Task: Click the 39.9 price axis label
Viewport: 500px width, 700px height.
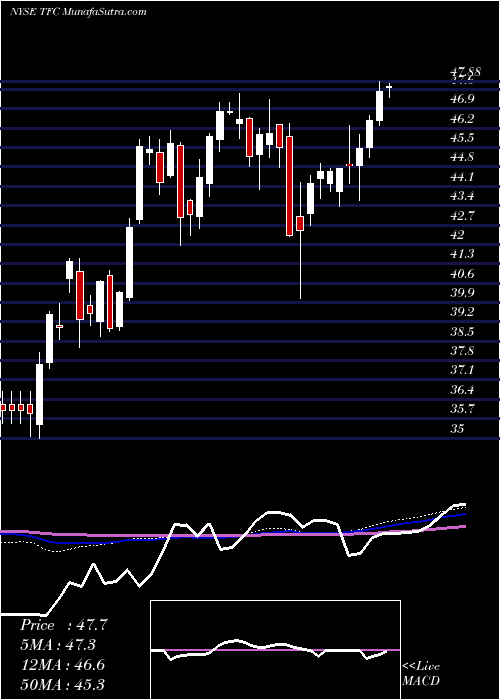Action: tap(463, 293)
